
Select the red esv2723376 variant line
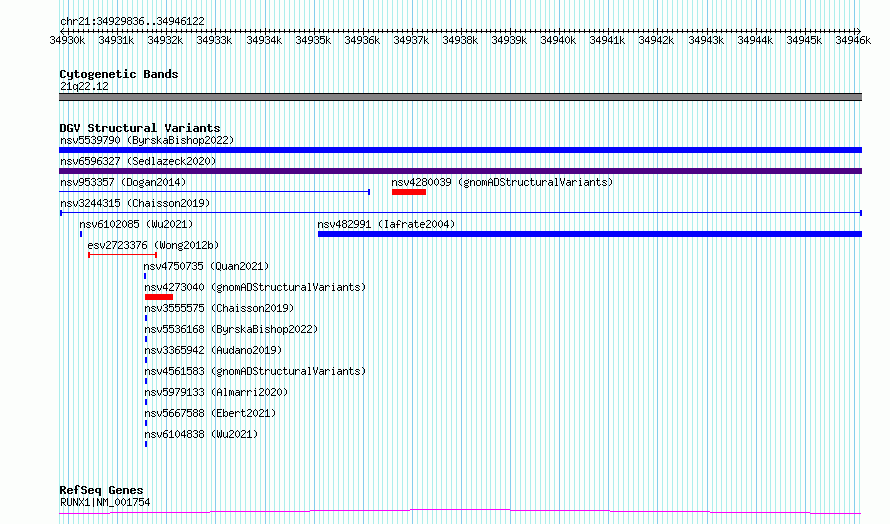tap(123, 255)
